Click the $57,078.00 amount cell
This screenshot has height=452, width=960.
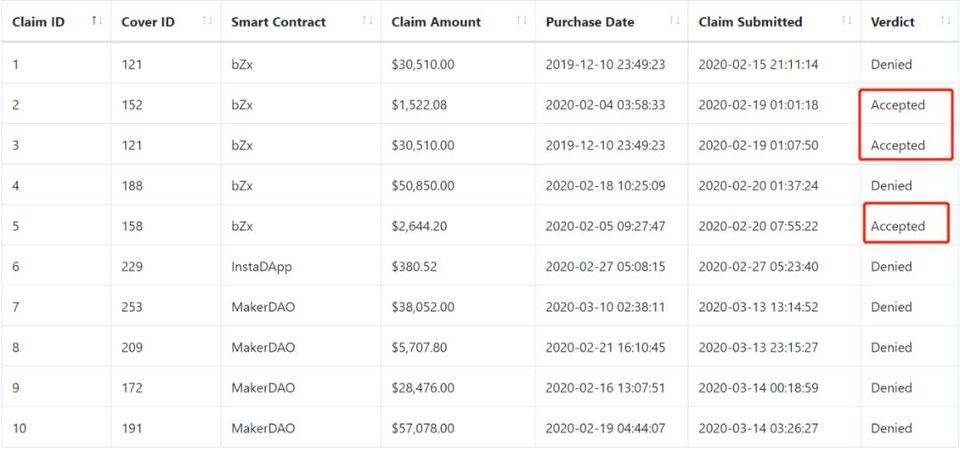[423, 428]
